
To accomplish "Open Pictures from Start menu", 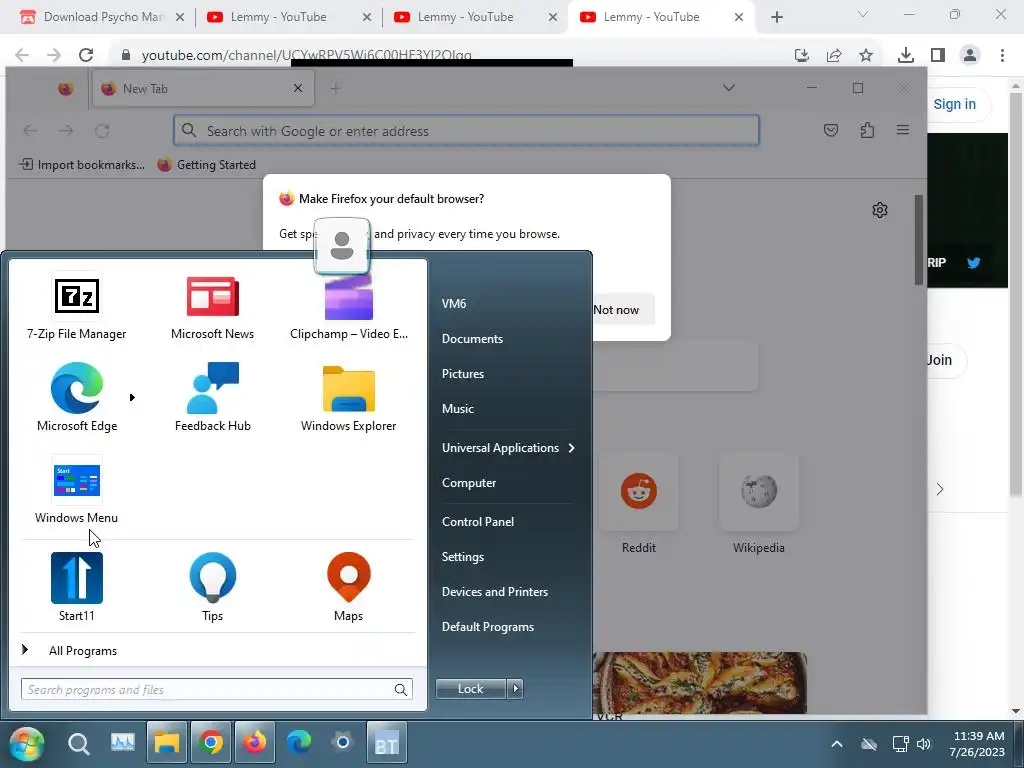I will pos(462,374).
